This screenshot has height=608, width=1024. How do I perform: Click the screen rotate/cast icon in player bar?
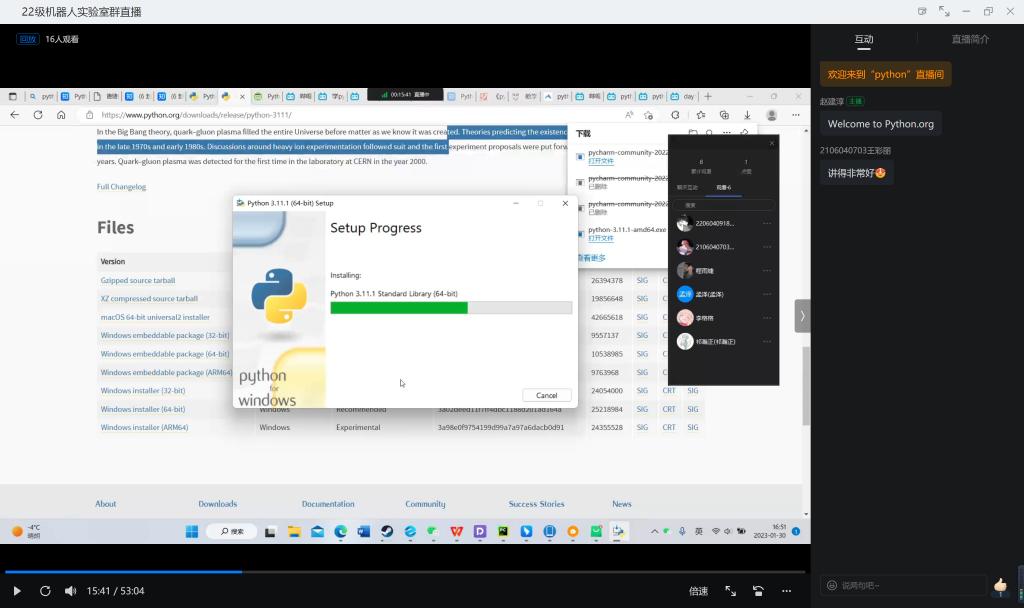tap(758, 591)
